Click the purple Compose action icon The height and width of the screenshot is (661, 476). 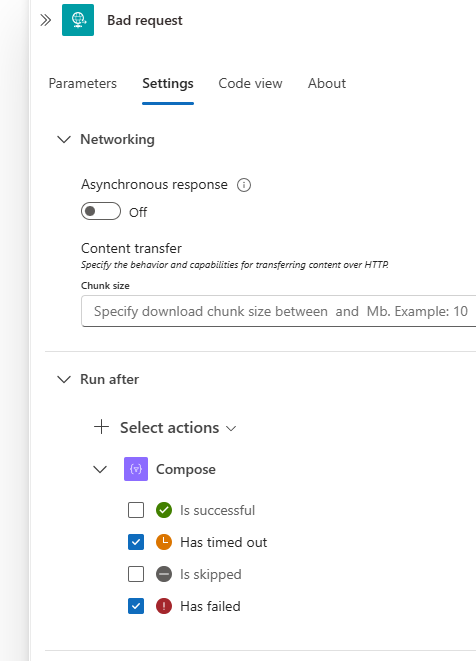pyautogui.click(x=136, y=469)
